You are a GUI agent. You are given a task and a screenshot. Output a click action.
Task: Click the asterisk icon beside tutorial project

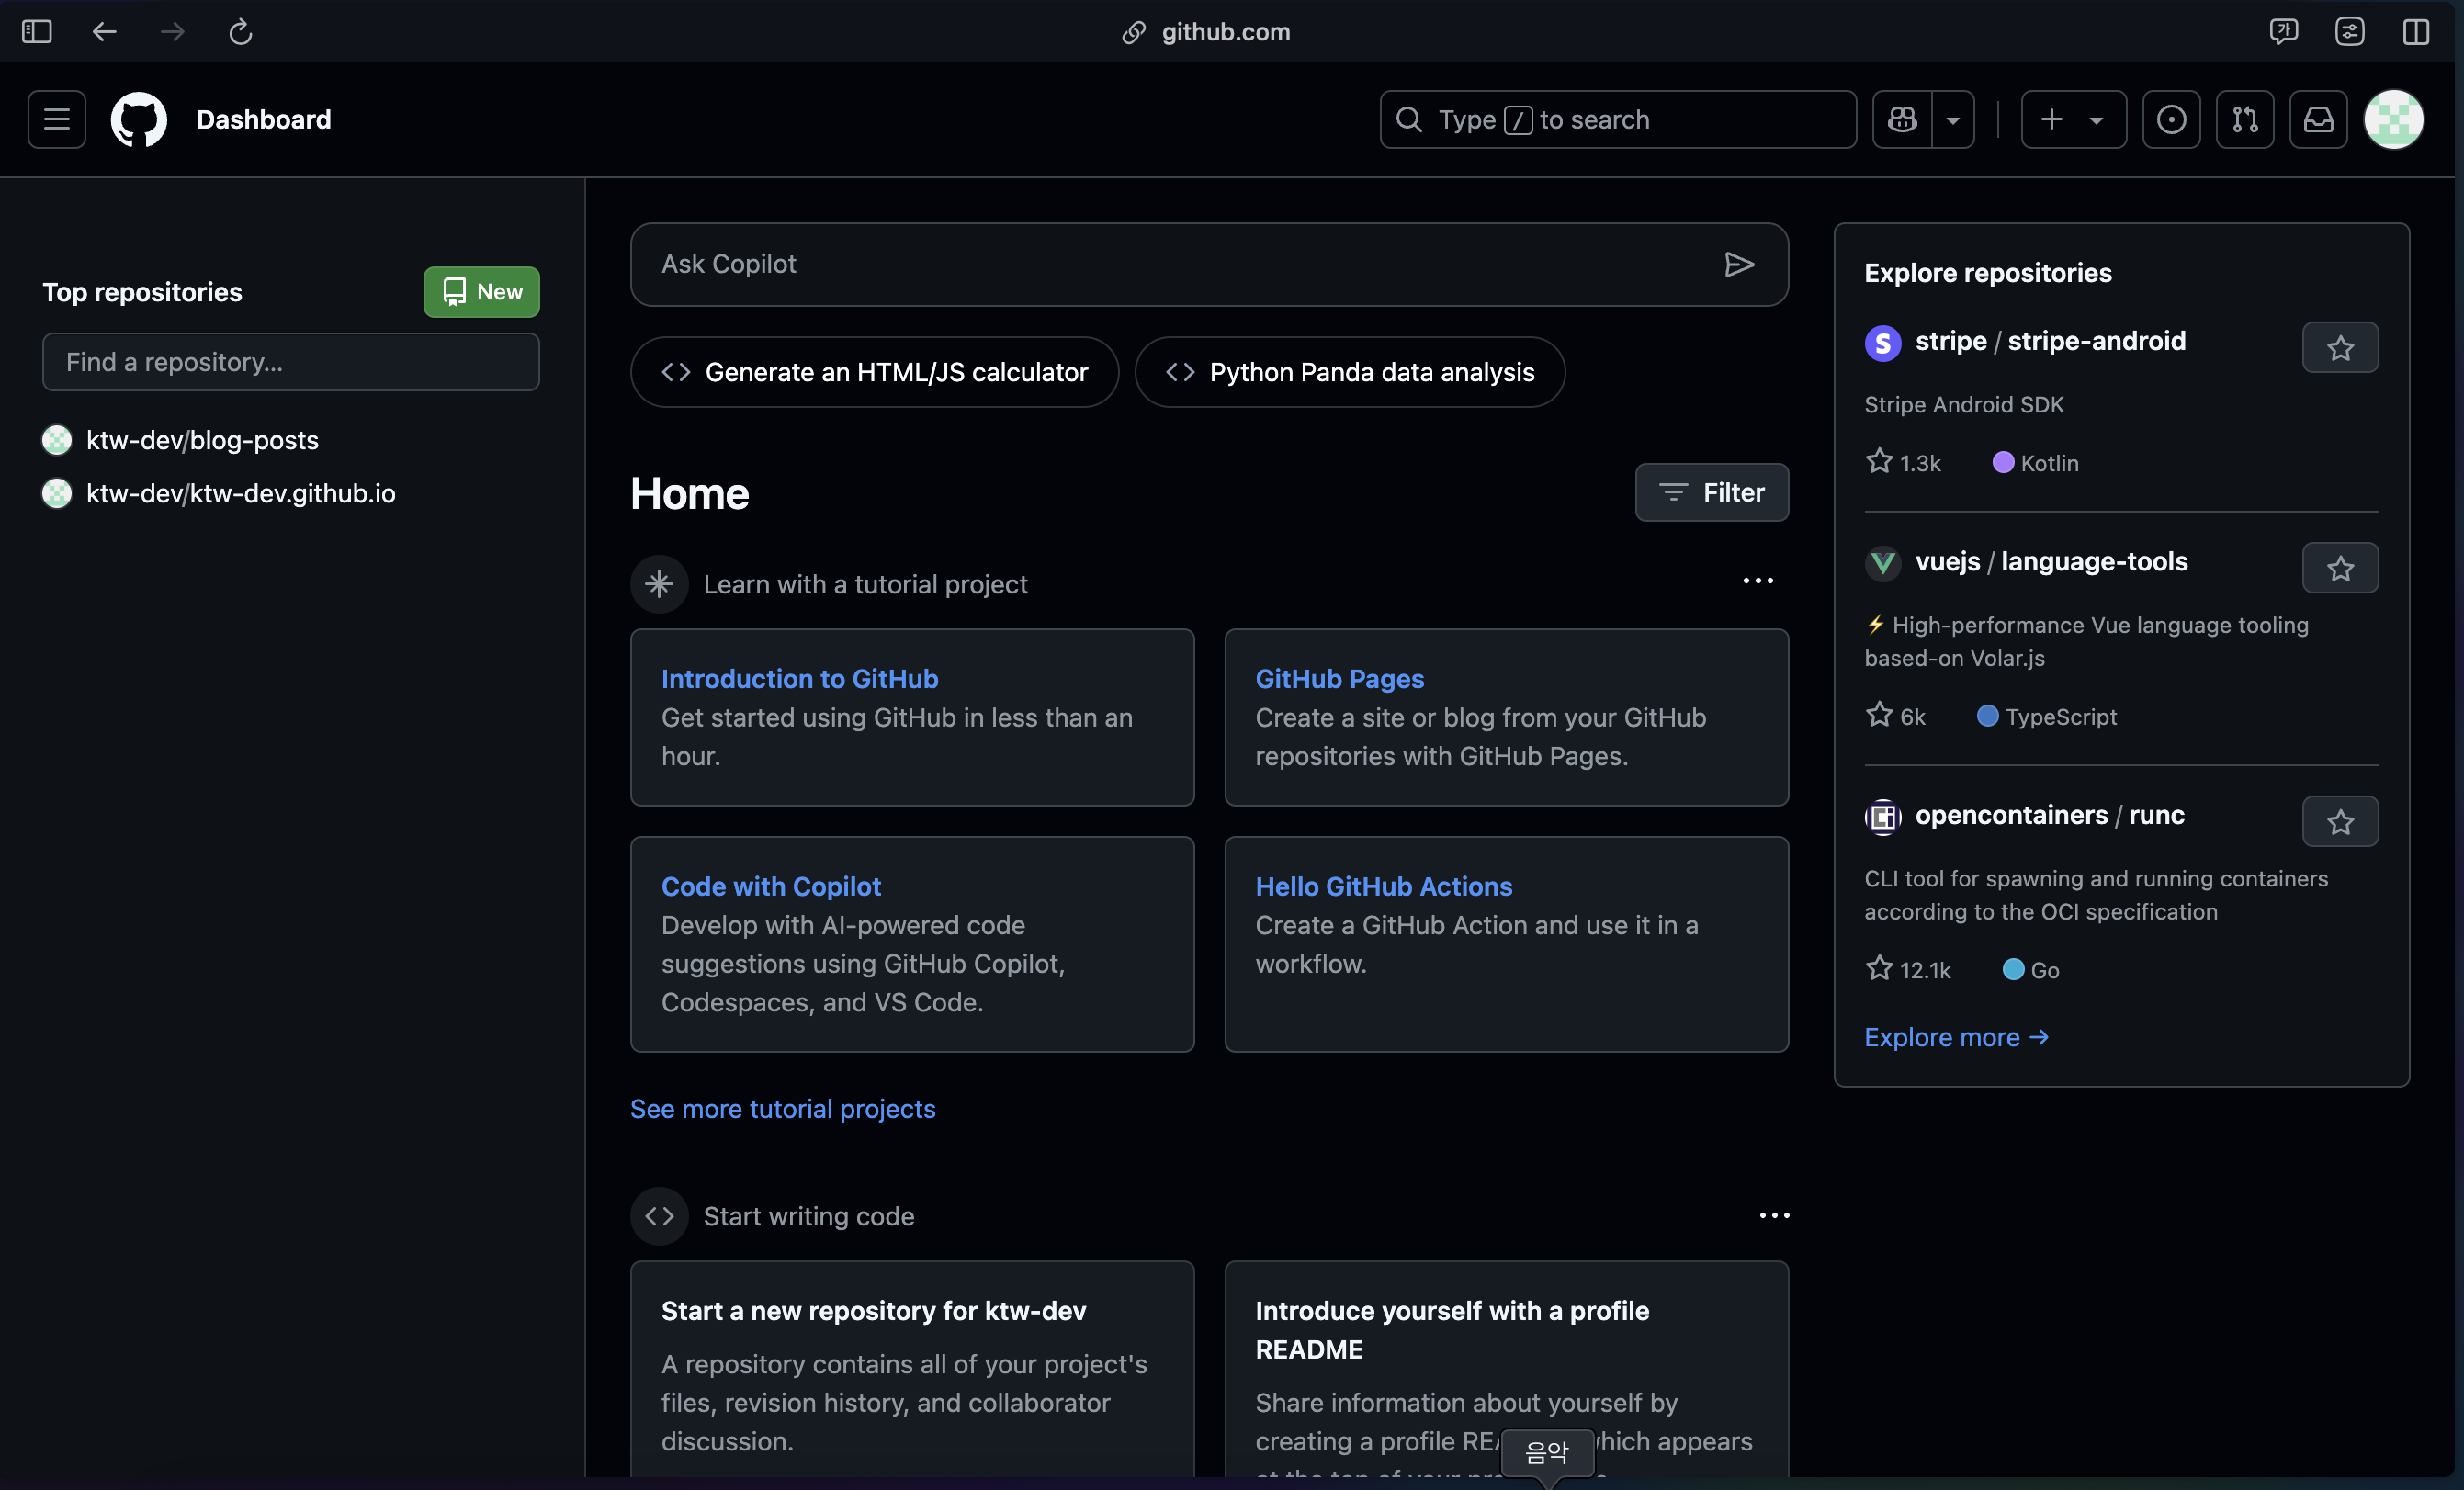tap(659, 584)
